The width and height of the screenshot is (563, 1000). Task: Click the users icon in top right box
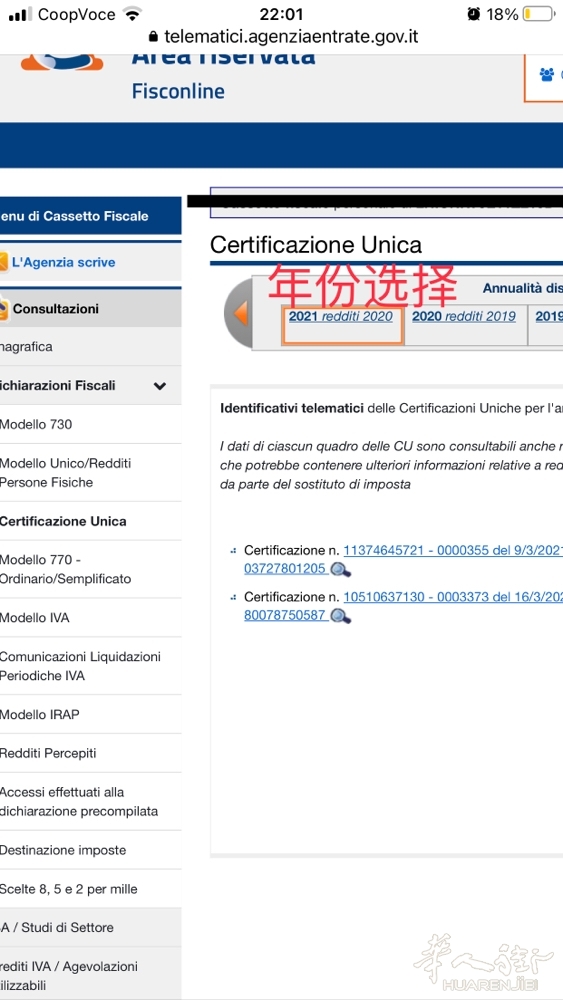point(546,75)
